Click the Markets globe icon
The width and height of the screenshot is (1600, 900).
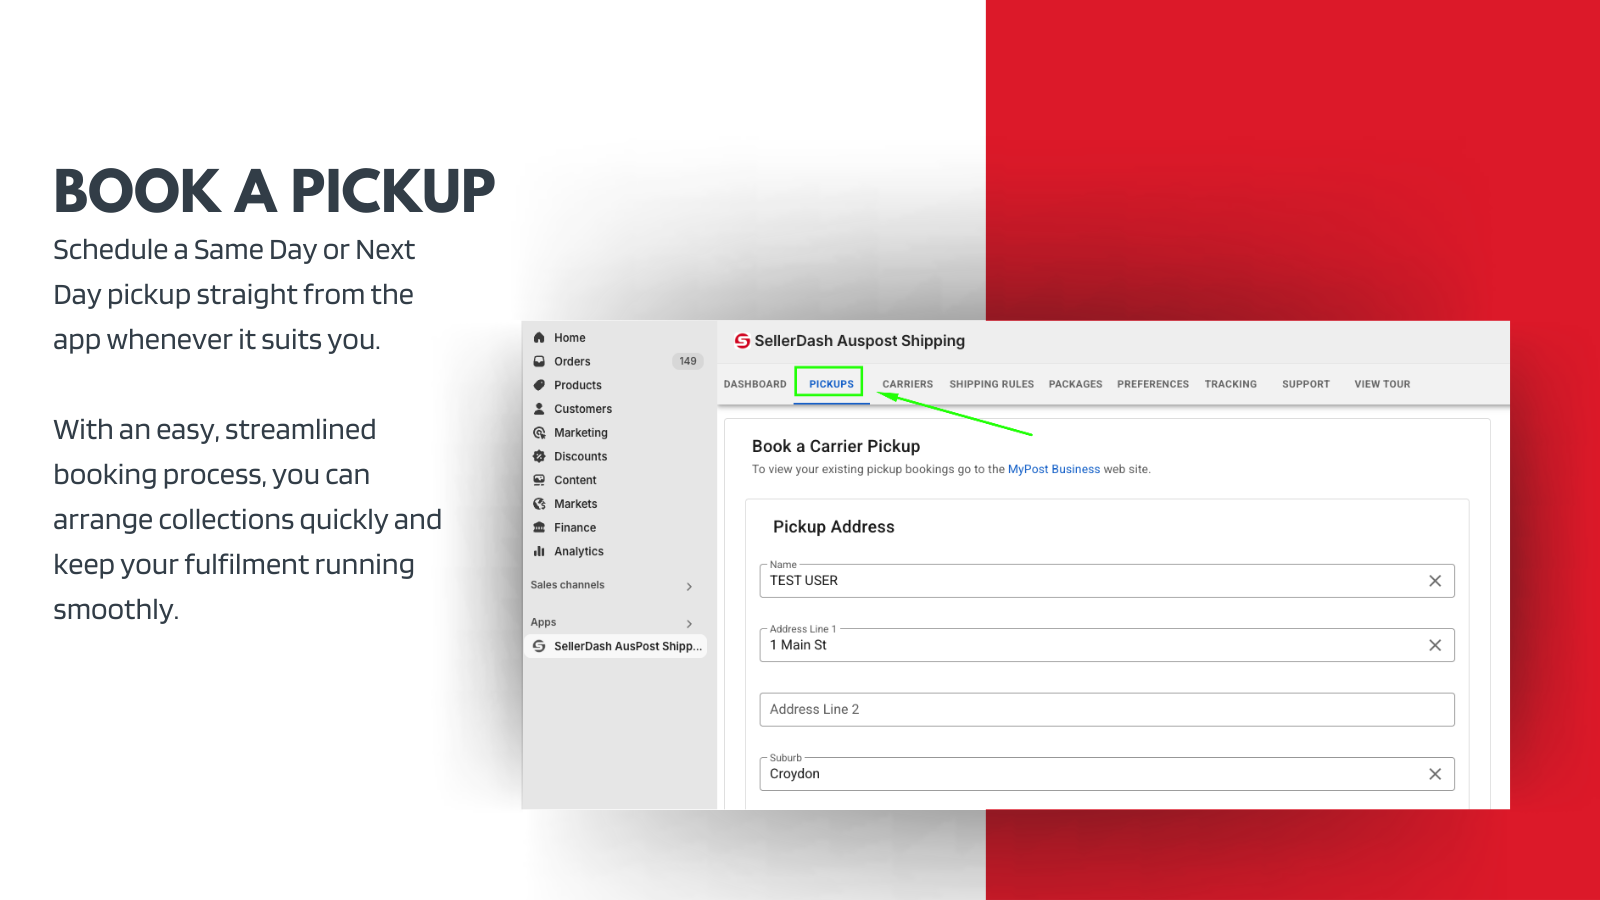click(x=539, y=504)
